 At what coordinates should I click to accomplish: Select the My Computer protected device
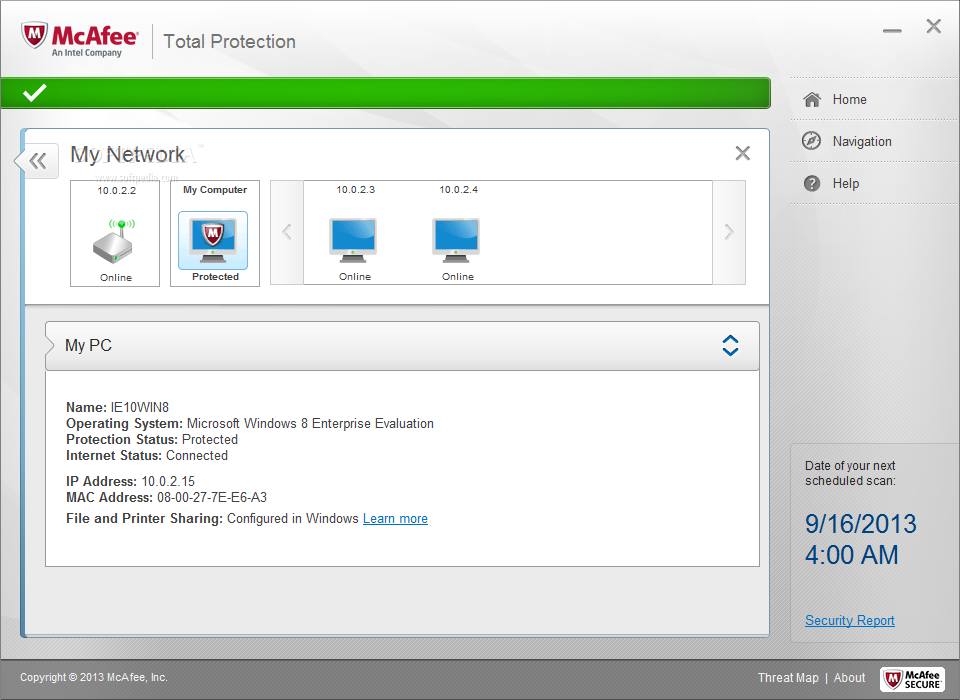pyautogui.click(x=215, y=233)
